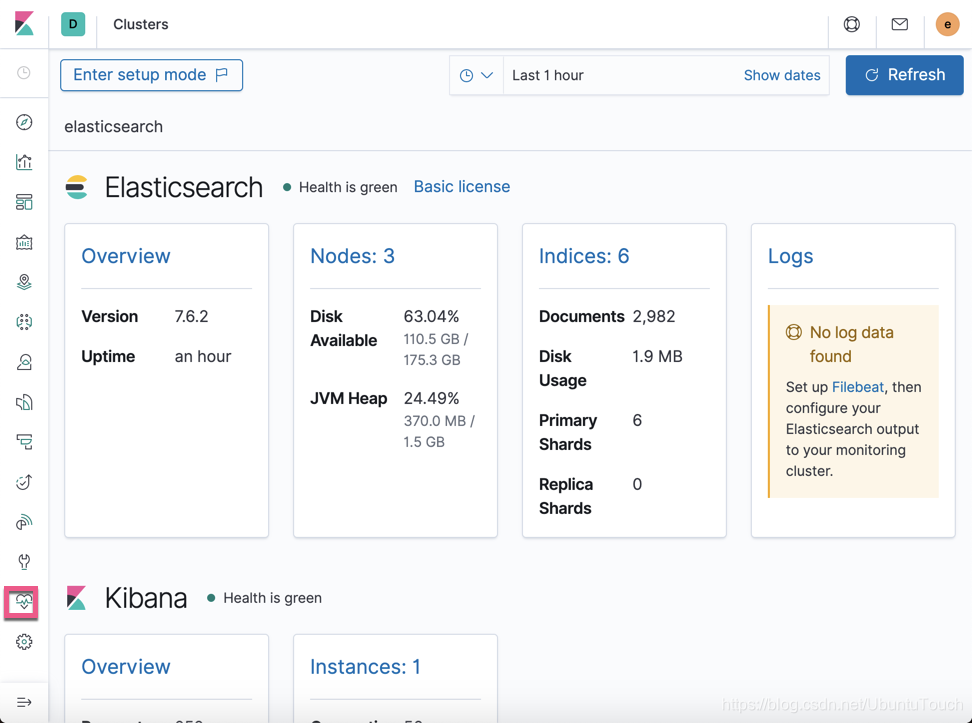Open Machine Learning icon in sidebar
972x723 pixels.
24,322
